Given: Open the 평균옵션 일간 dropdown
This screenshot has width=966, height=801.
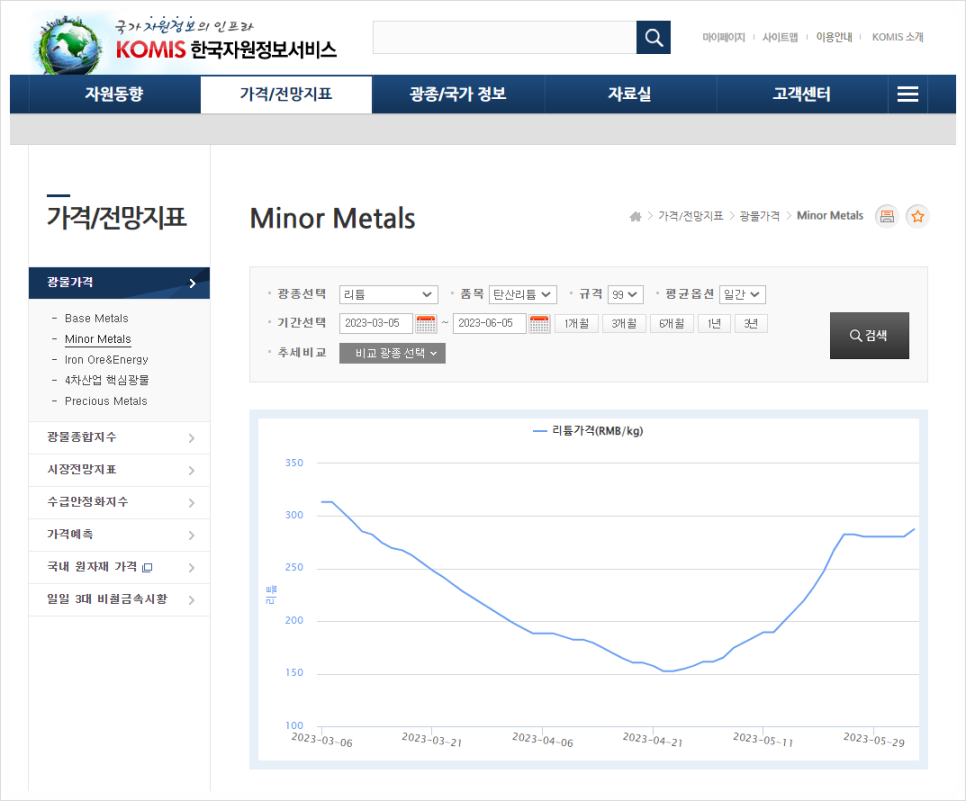Looking at the screenshot, I should (742, 295).
